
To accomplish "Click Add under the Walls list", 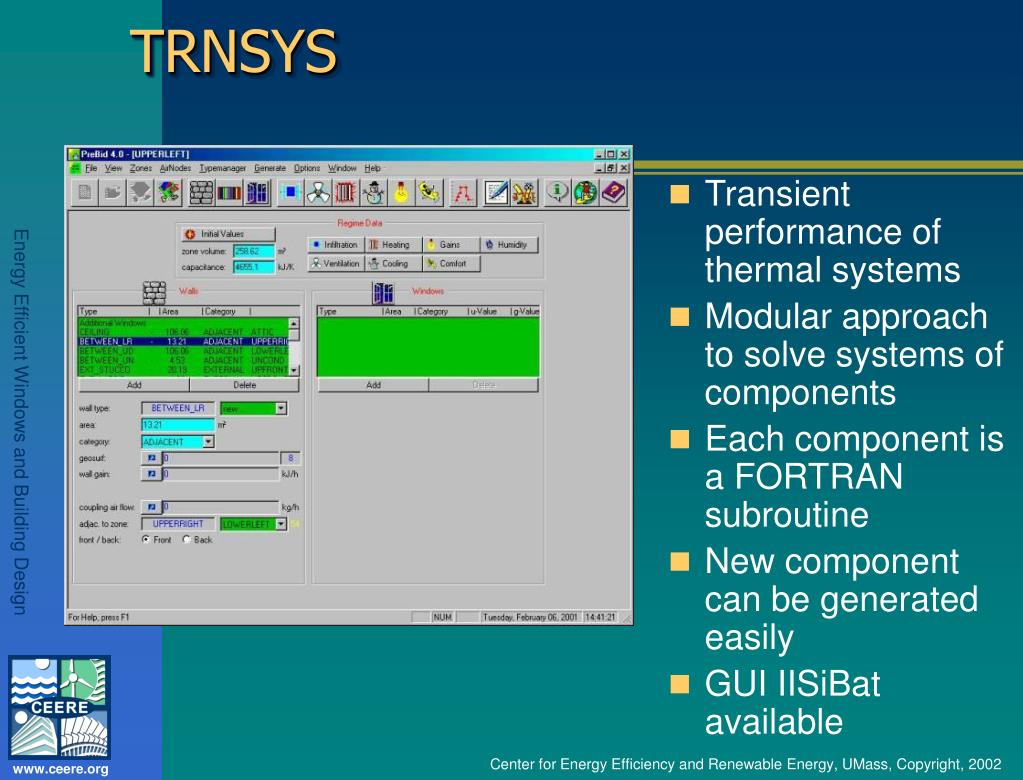I will [134, 385].
